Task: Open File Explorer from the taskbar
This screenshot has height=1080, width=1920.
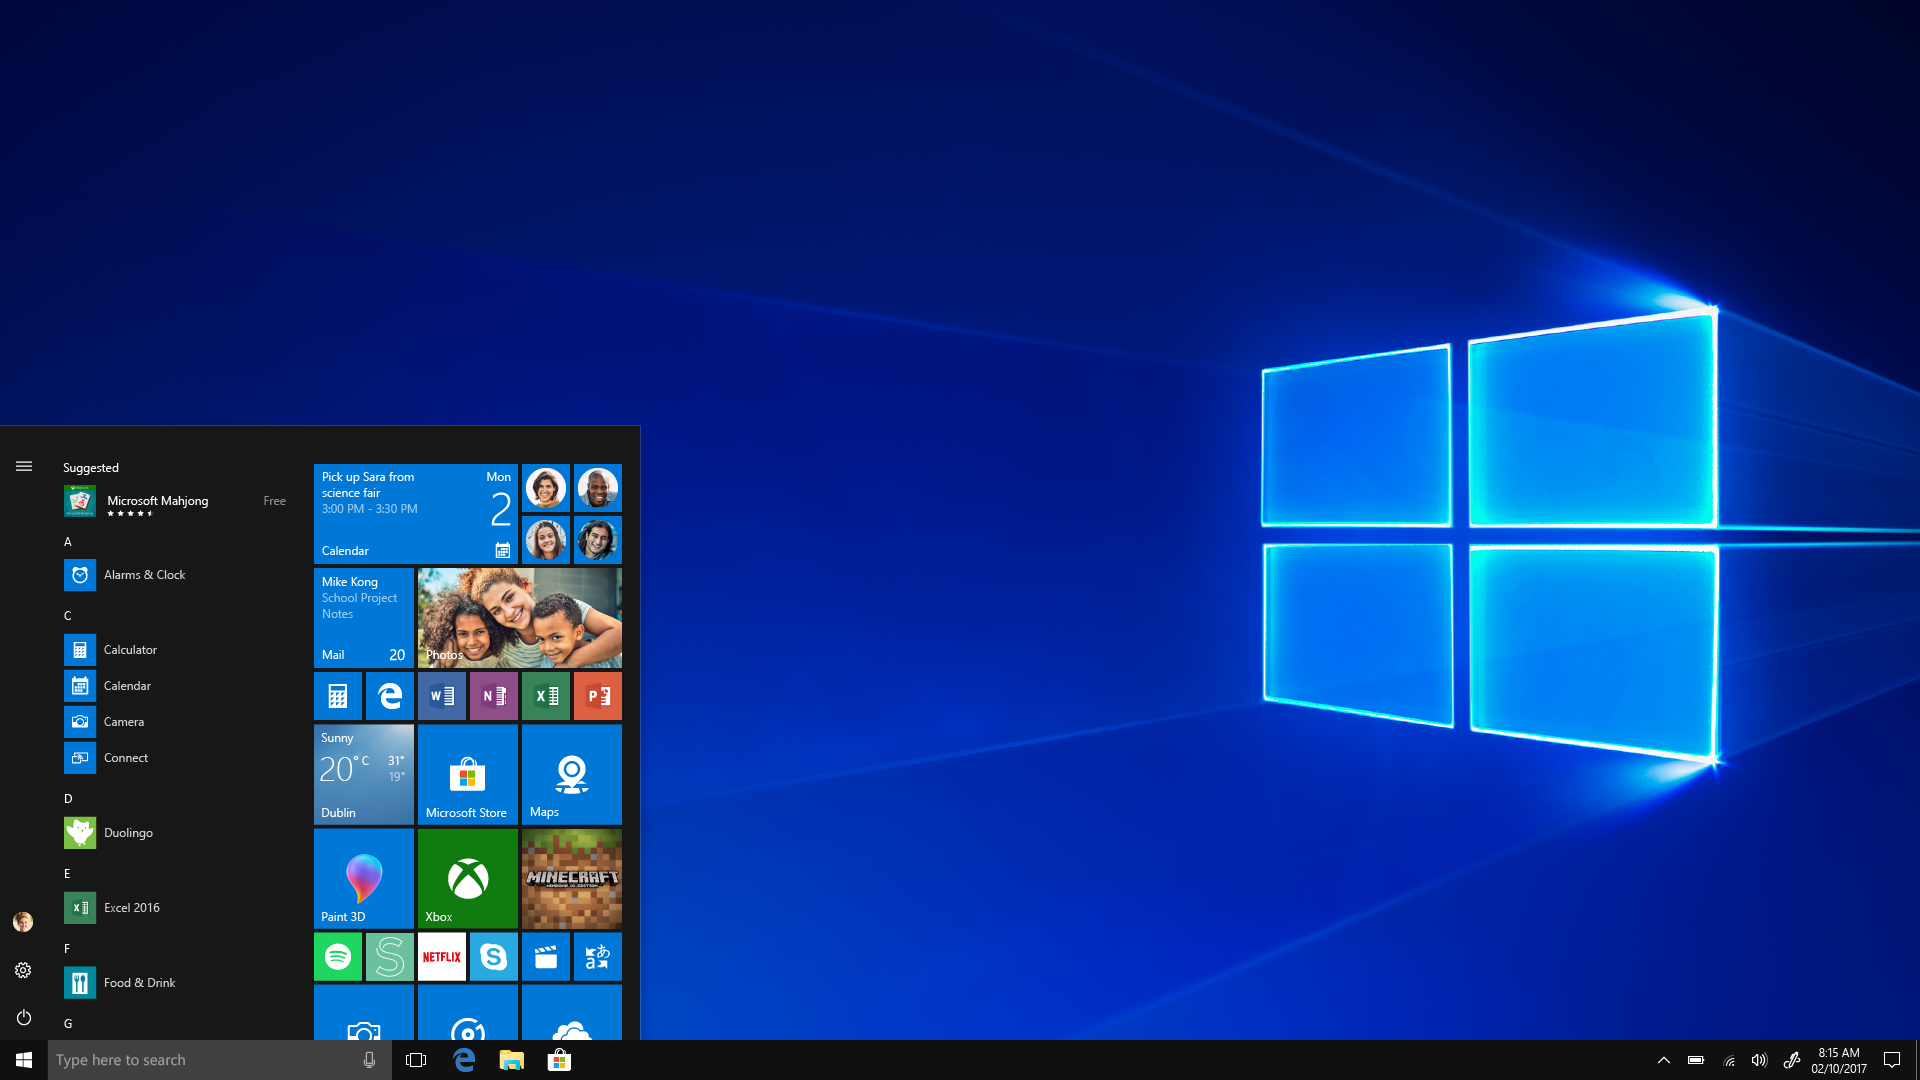Action: click(x=512, y=1060)
